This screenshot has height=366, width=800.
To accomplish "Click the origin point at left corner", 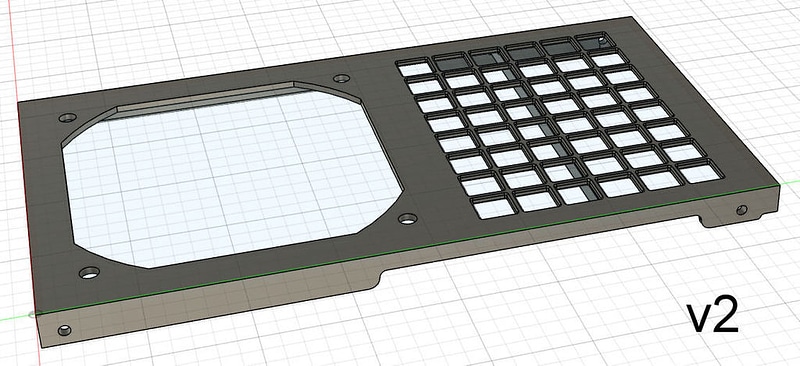I will (33, 314).
